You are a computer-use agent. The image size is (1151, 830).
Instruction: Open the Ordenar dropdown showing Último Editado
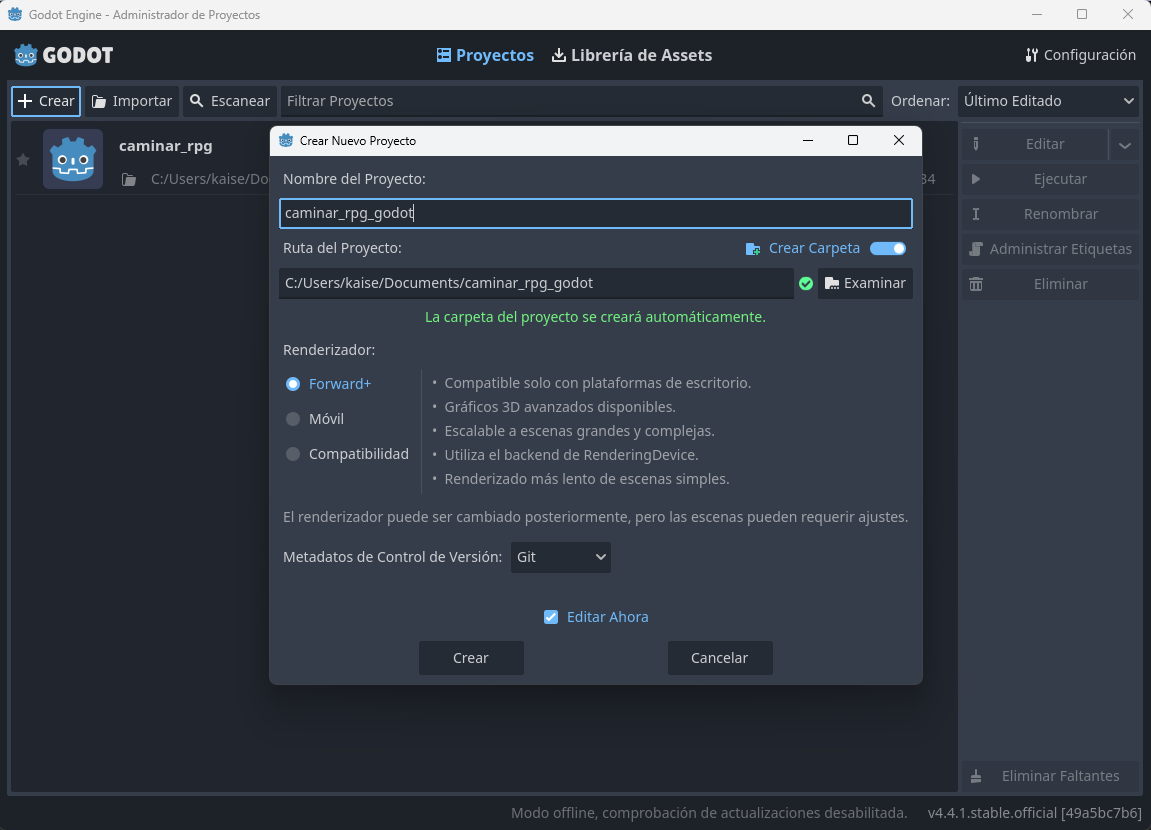tap(1048, 100)
